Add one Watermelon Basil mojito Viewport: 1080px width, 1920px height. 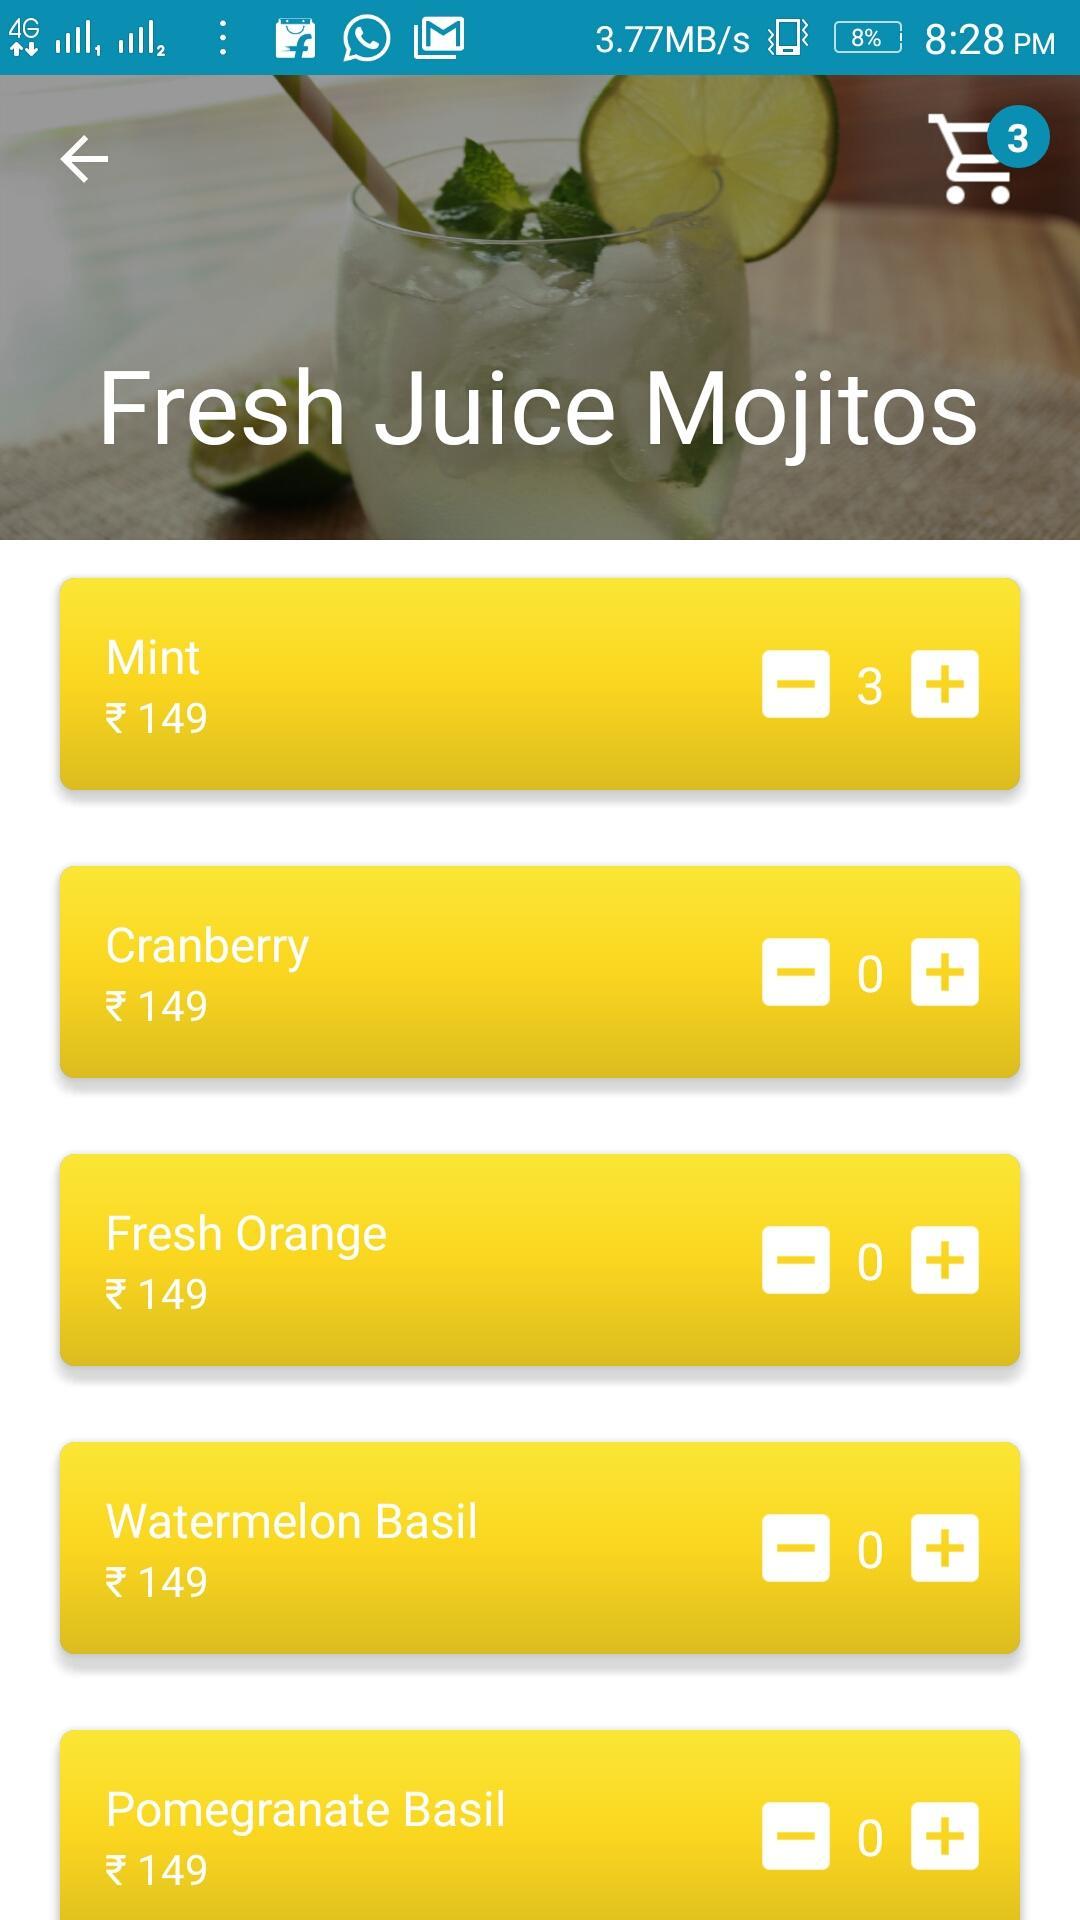(x=944, y=1549)
